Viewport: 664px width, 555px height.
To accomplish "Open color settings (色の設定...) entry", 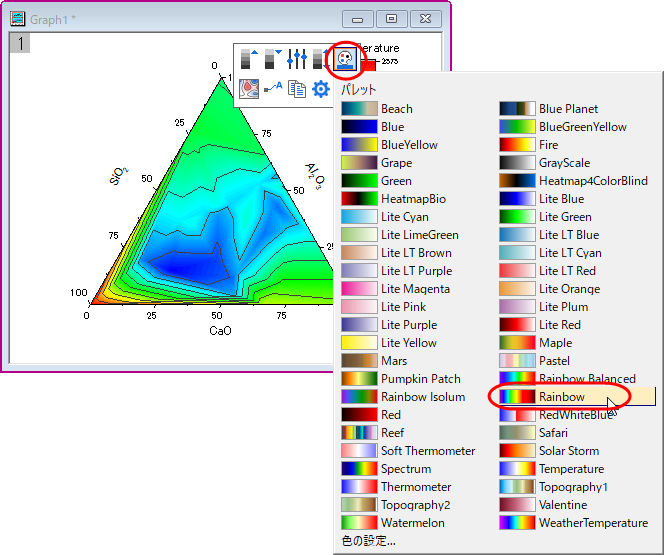I will 368,541.
